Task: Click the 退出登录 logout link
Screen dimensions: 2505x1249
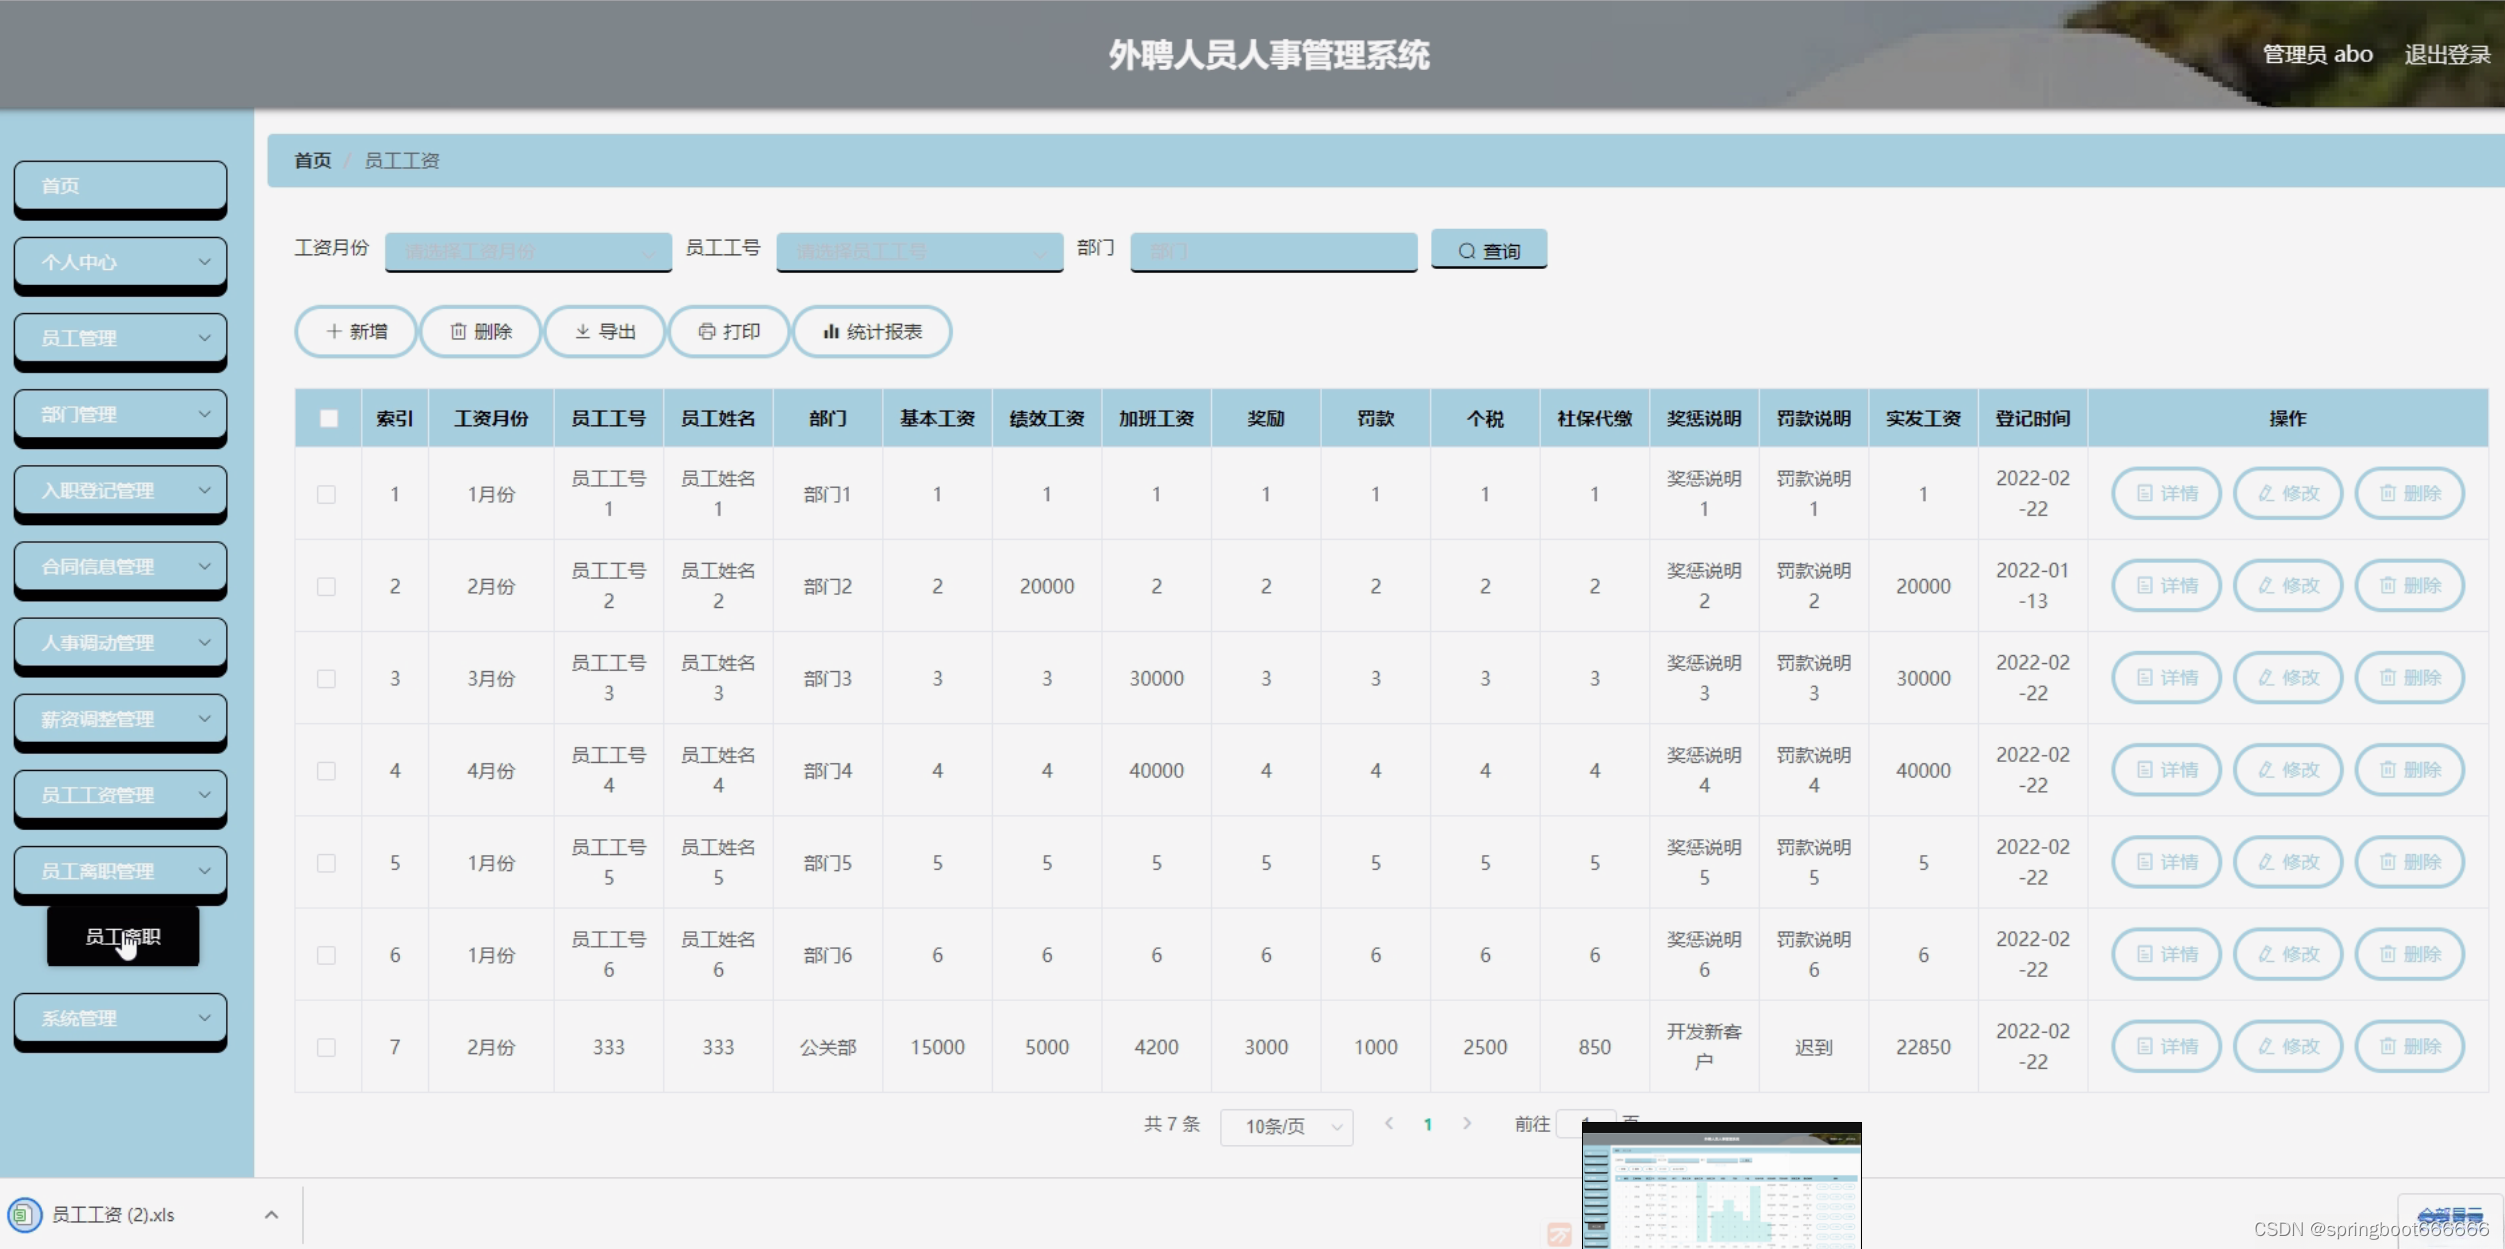Action: tap(2446, 55)
